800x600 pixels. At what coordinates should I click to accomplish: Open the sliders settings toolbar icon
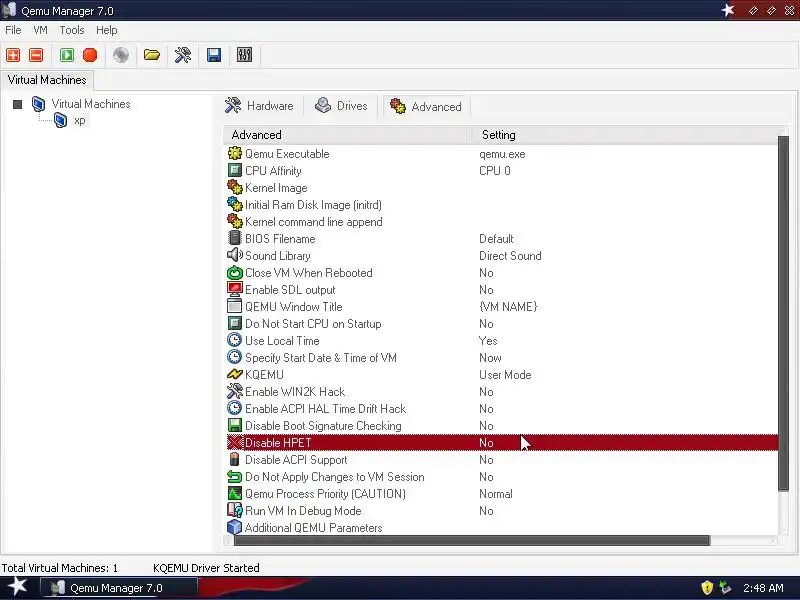point(244,55)
